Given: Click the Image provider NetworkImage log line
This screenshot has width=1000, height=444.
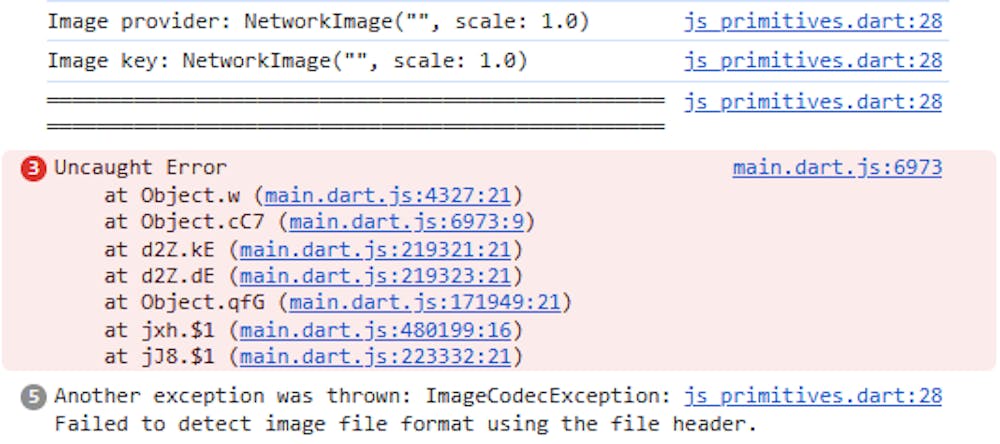Looking at the screenshot, I should (x=318, y=21).
